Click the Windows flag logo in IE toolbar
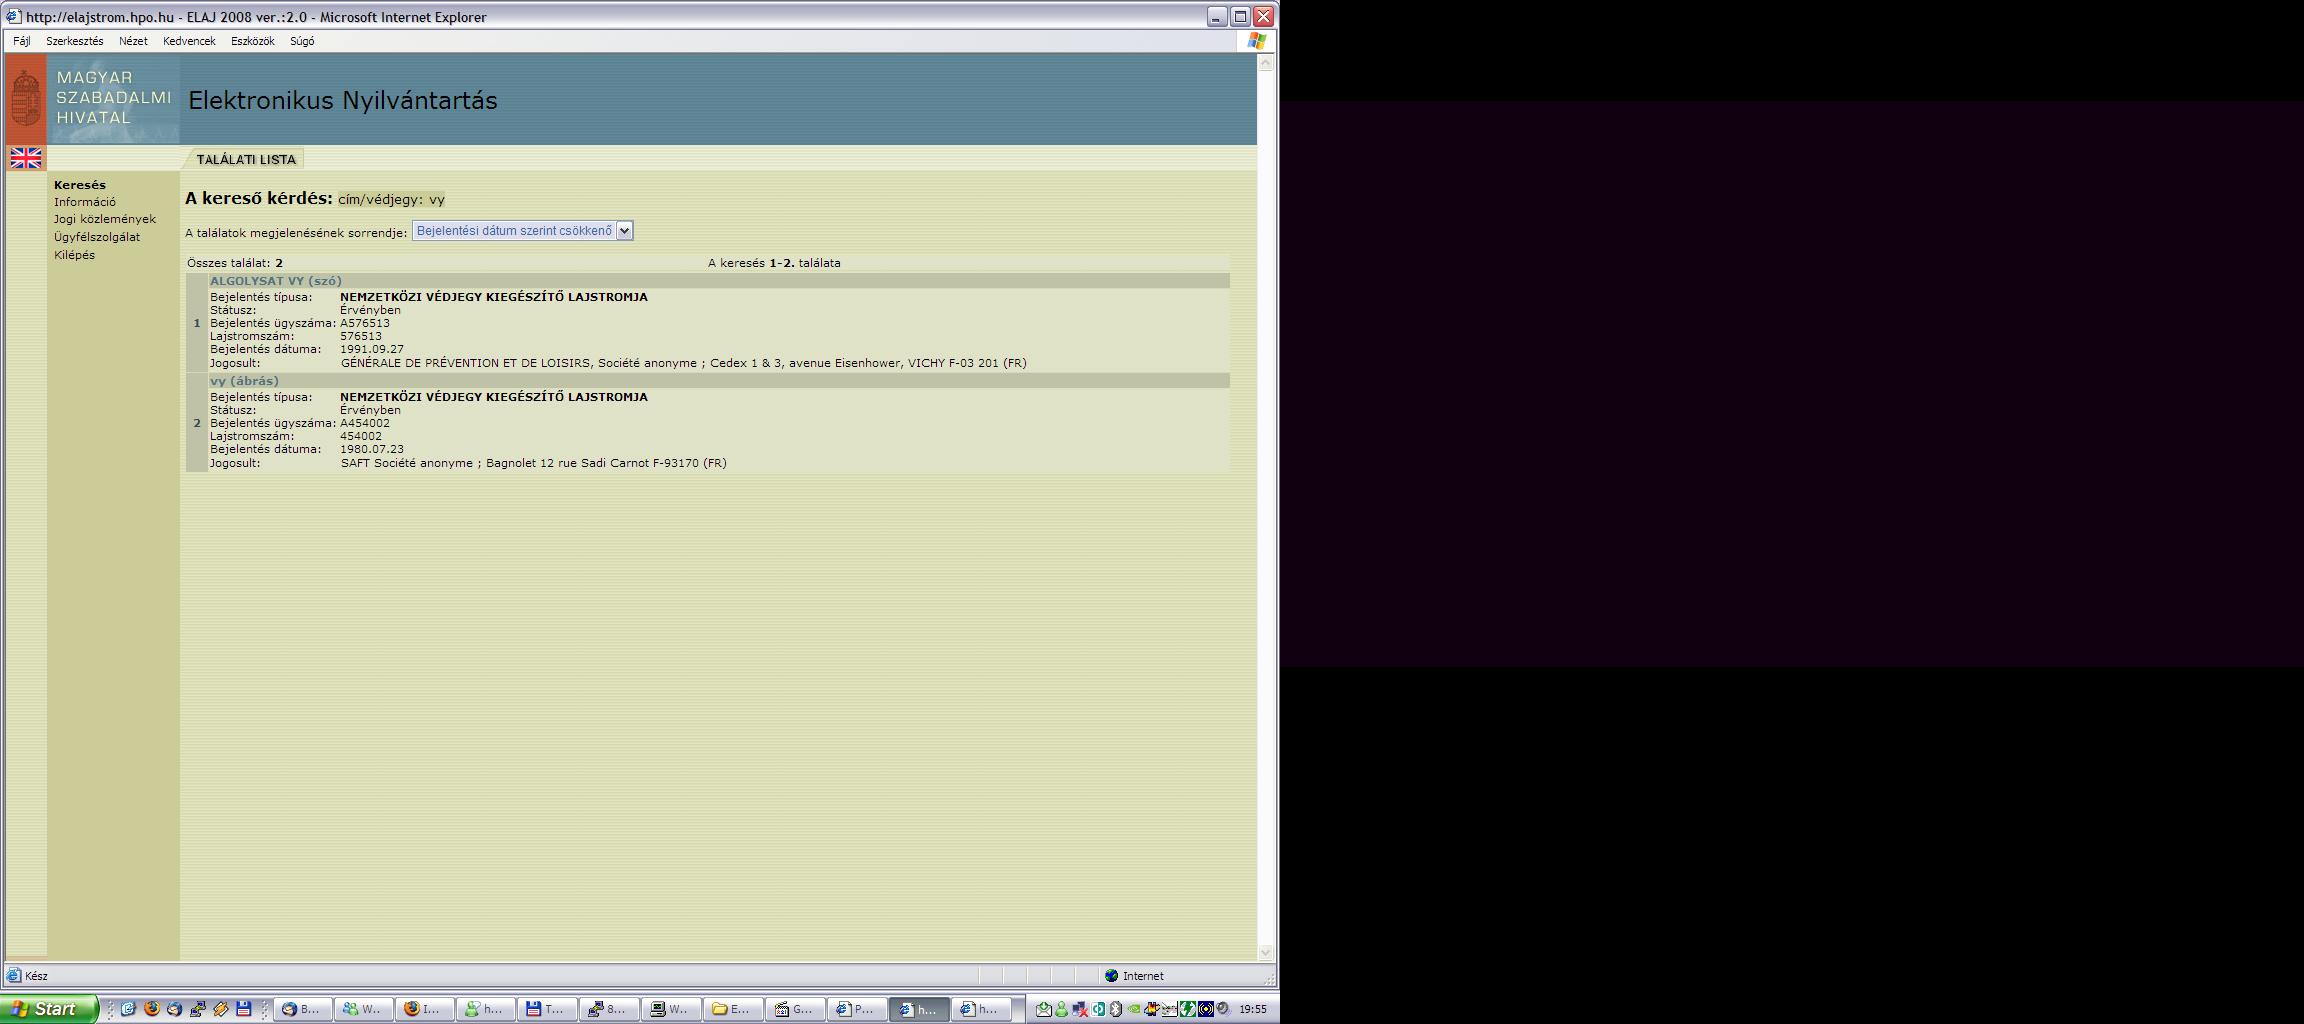 [x=1256, y=41]
